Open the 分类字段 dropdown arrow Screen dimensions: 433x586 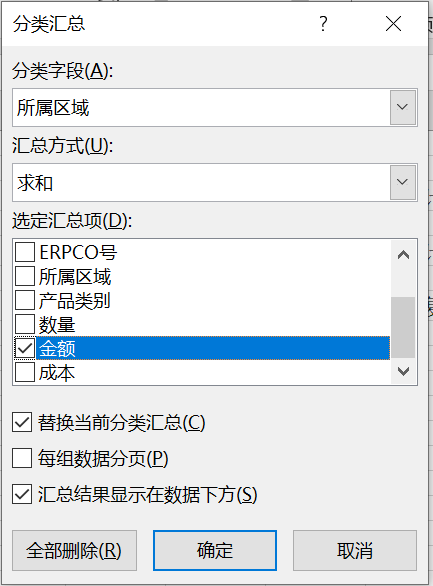coord(403,107)
